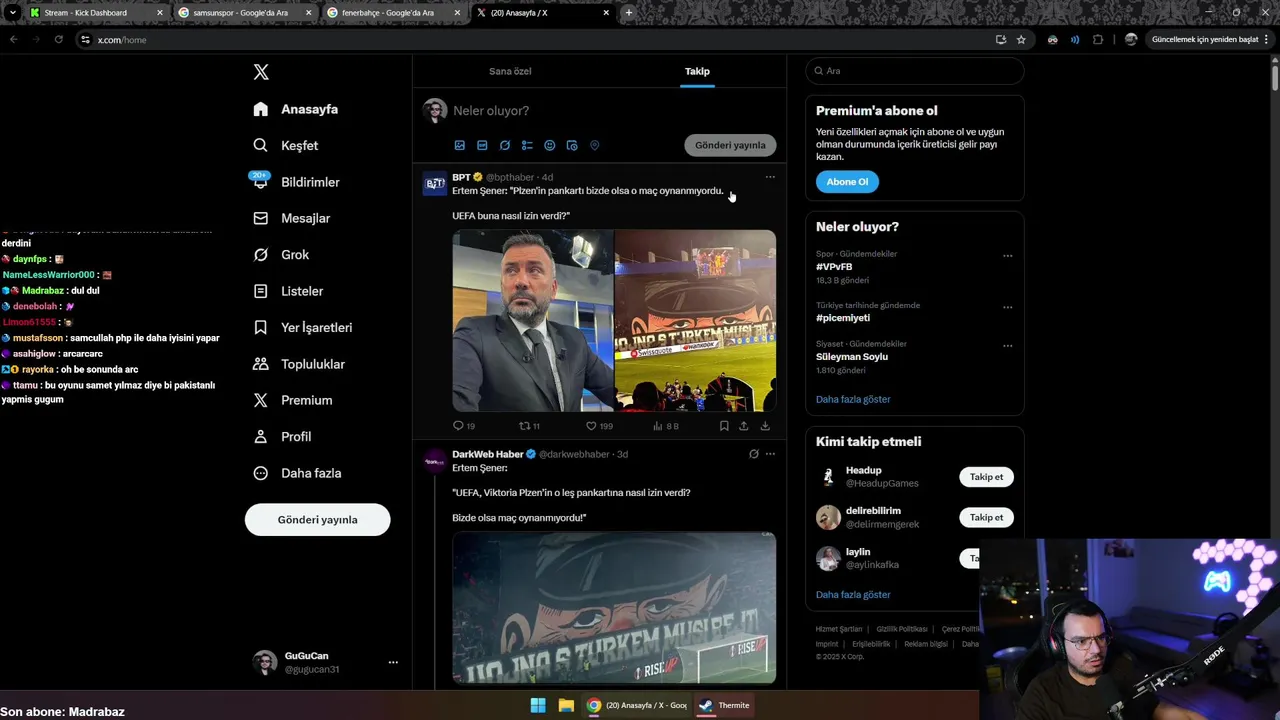Screen dimensions: 1280x720
Task: Open BPT tweet more options
Action: [x=770, y=177]
